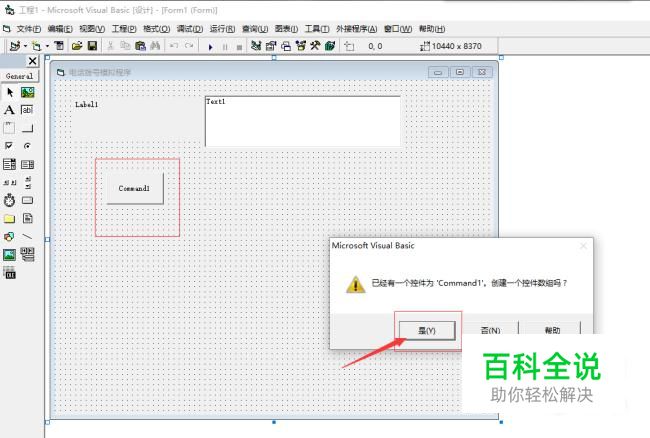Open the Data View Window icon
The image size is (650, 438).
click(x=330, y=46)
